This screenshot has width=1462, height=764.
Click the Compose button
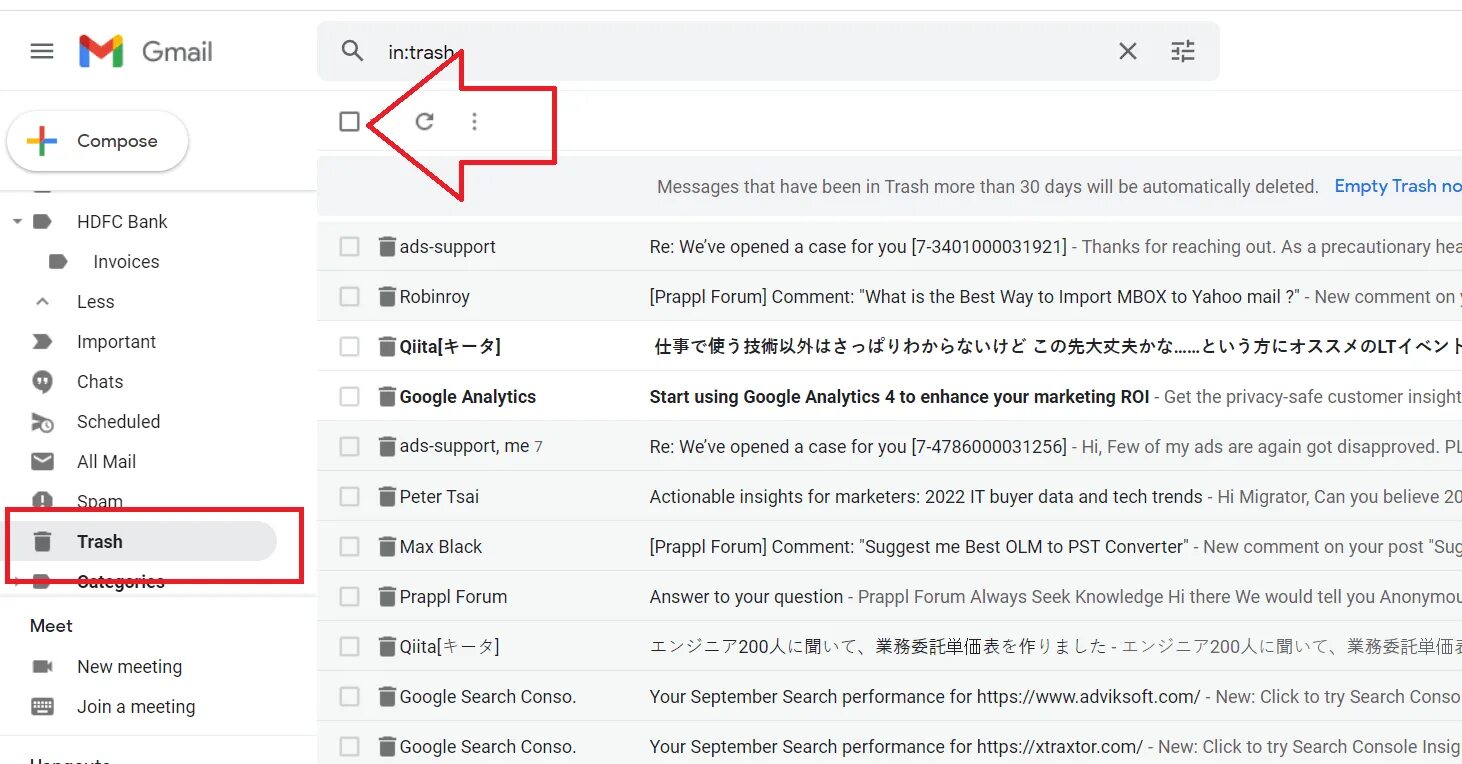[98, 141]
